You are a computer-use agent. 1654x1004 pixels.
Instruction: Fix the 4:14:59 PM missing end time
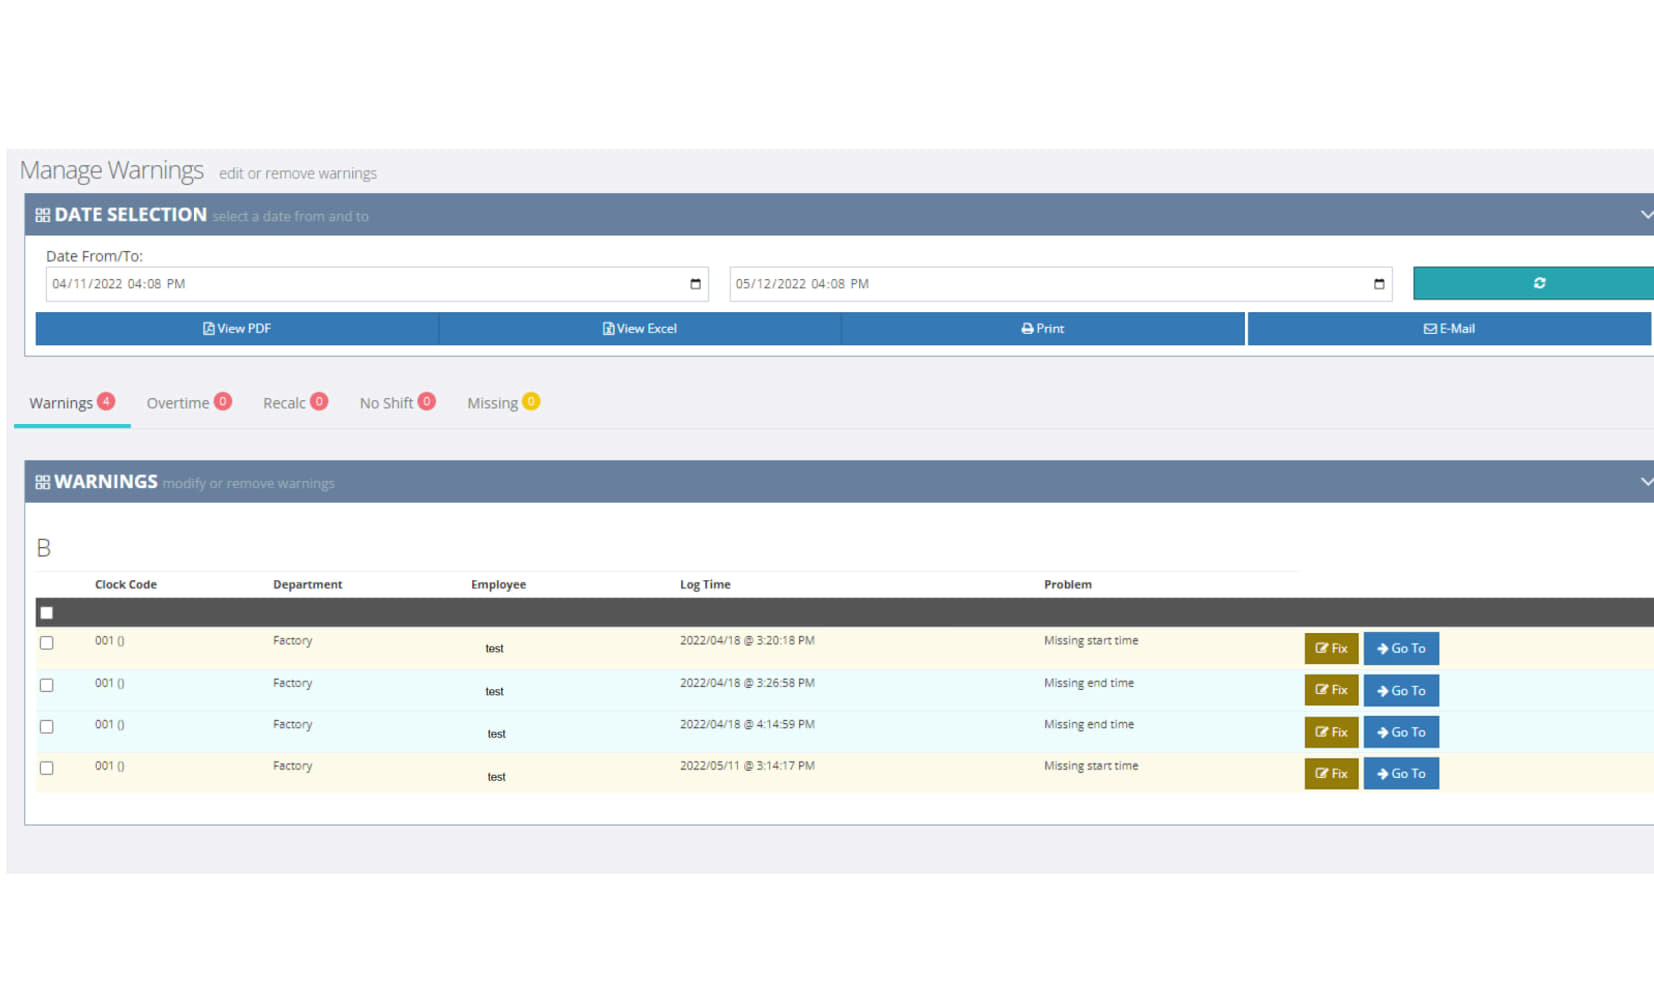tap(1331, 732)
